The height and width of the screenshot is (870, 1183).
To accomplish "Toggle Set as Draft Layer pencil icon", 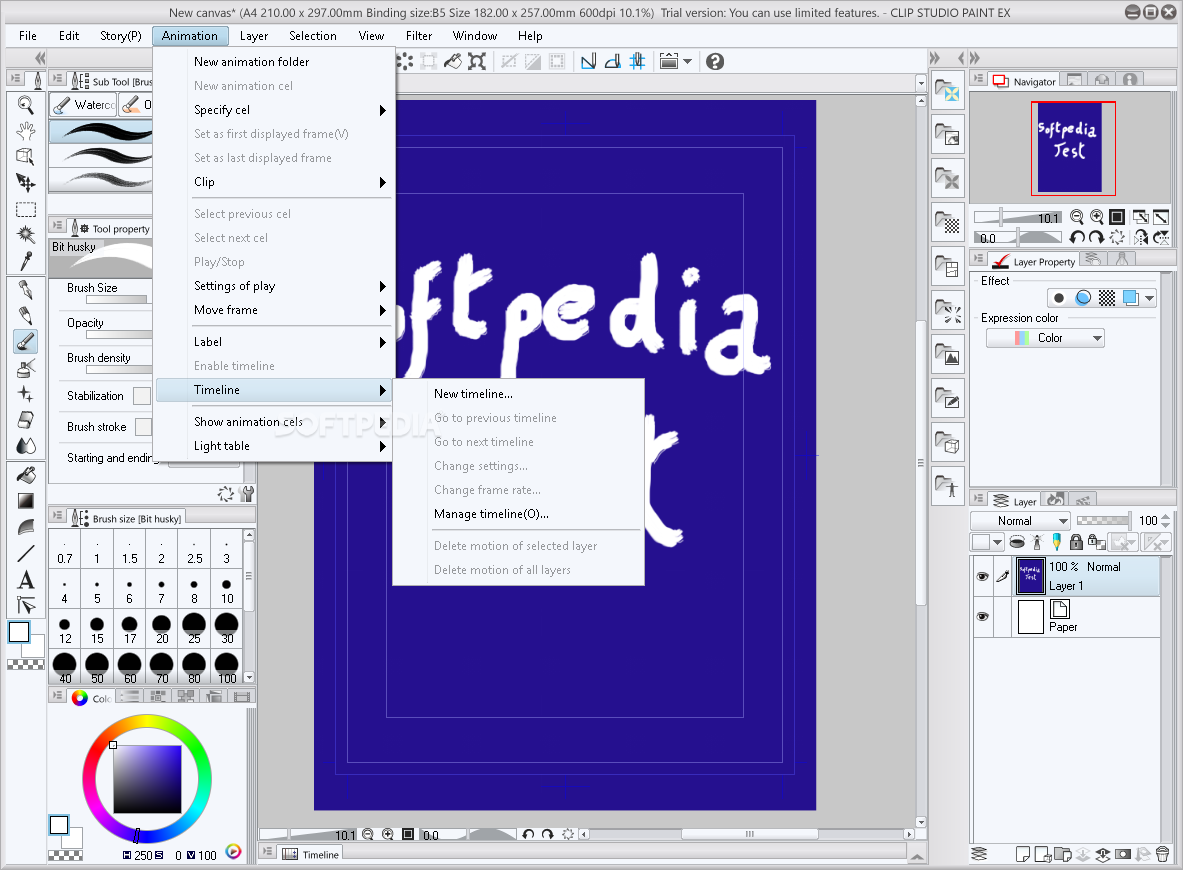I will 1056,542.
